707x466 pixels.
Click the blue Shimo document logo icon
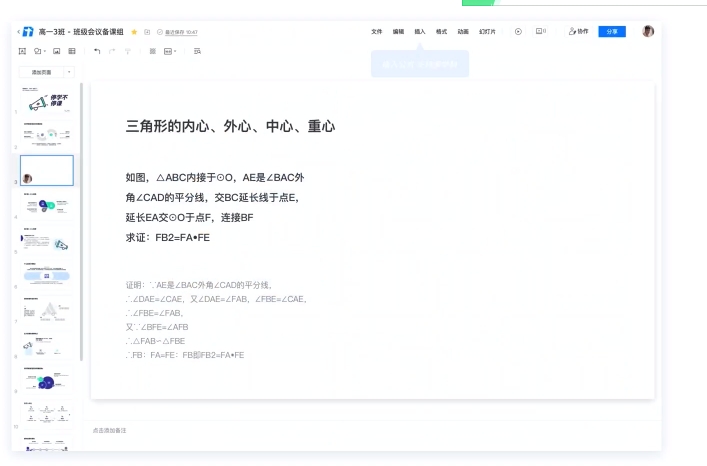(28, 32)
